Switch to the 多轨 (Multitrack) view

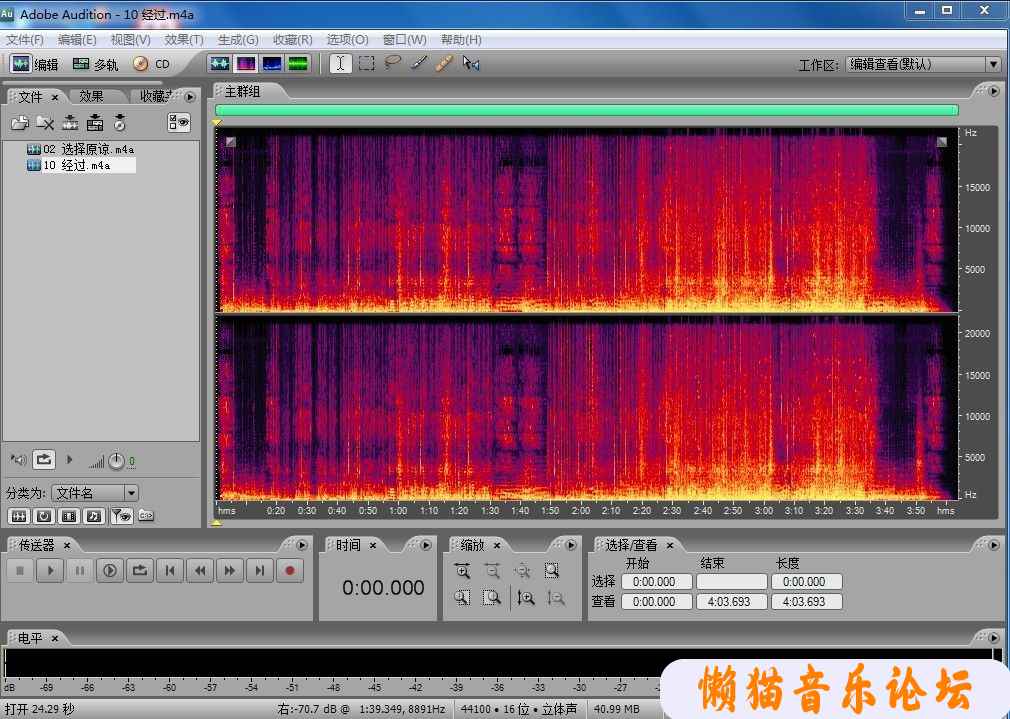[95, 64]
